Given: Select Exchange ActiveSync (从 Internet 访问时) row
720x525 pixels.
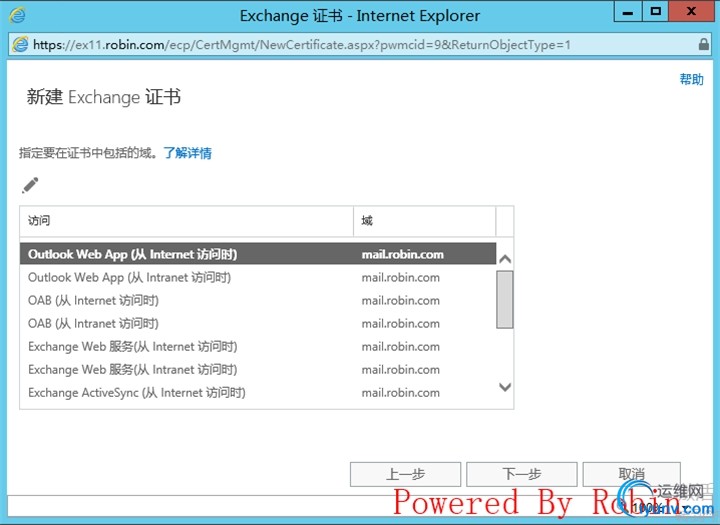Looking at the screenshot, I should point(258,392).
